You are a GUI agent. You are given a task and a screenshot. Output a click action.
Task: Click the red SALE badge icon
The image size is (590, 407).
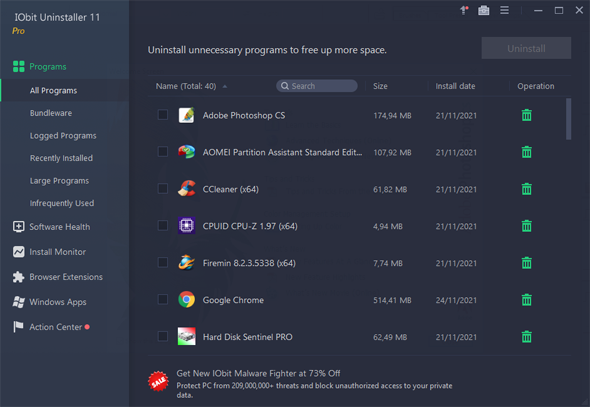158,381
